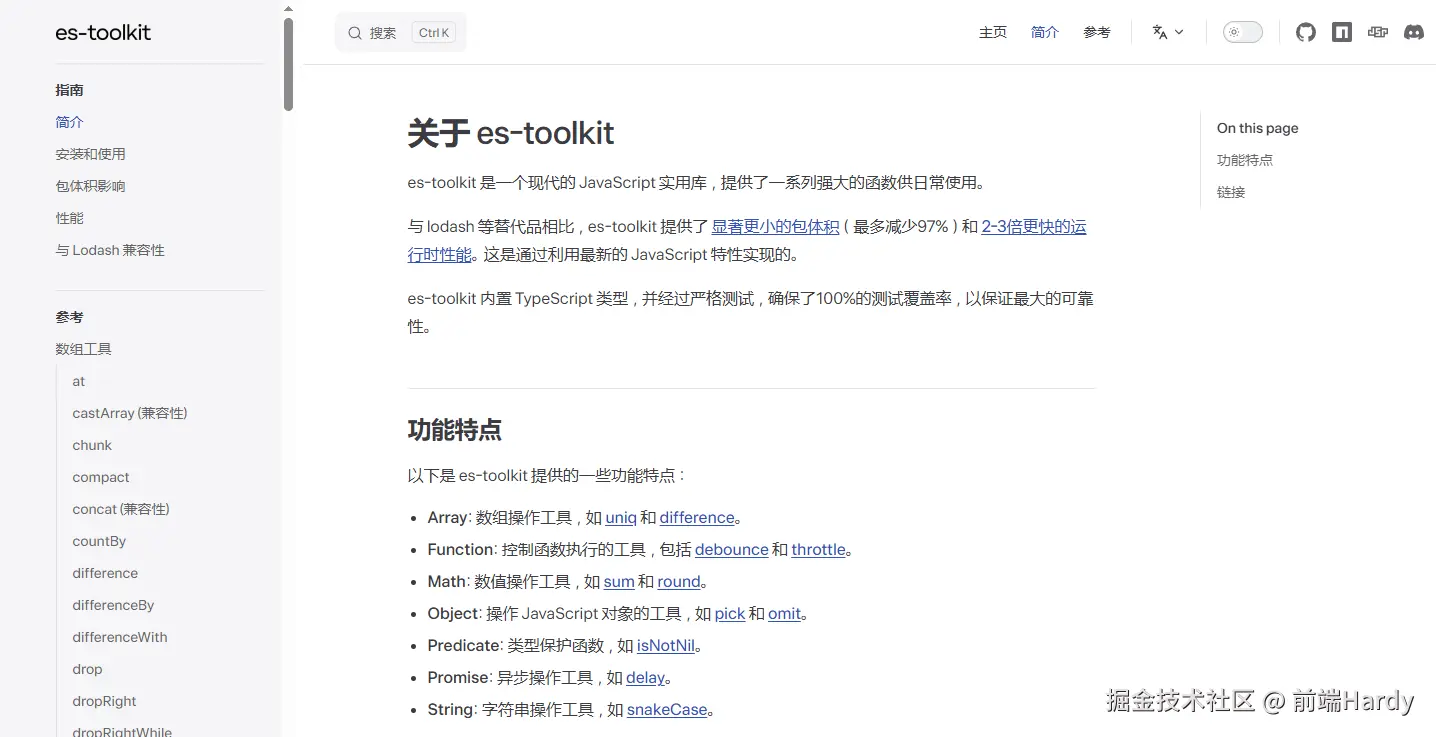Open the GitHub repository icon
Viewport: 1436px width, 737px height.
click(x=1306, y=32)
